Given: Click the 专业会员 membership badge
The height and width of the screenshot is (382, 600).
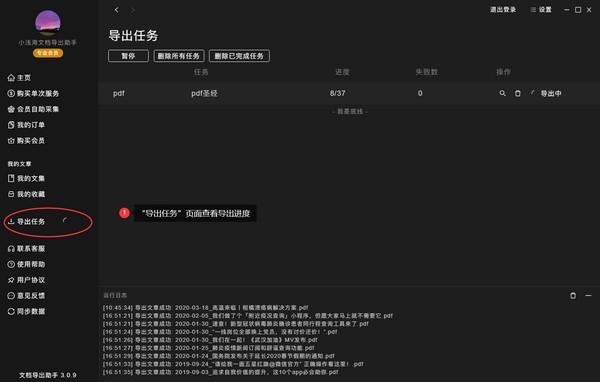Looking at the screenshot, I should pyautogui.click(x=48, y=53).
